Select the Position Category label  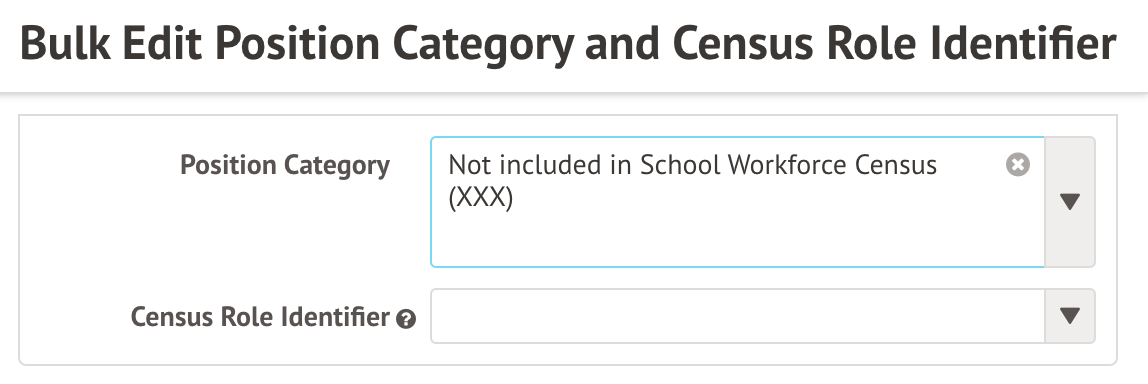tap(285, 166)
